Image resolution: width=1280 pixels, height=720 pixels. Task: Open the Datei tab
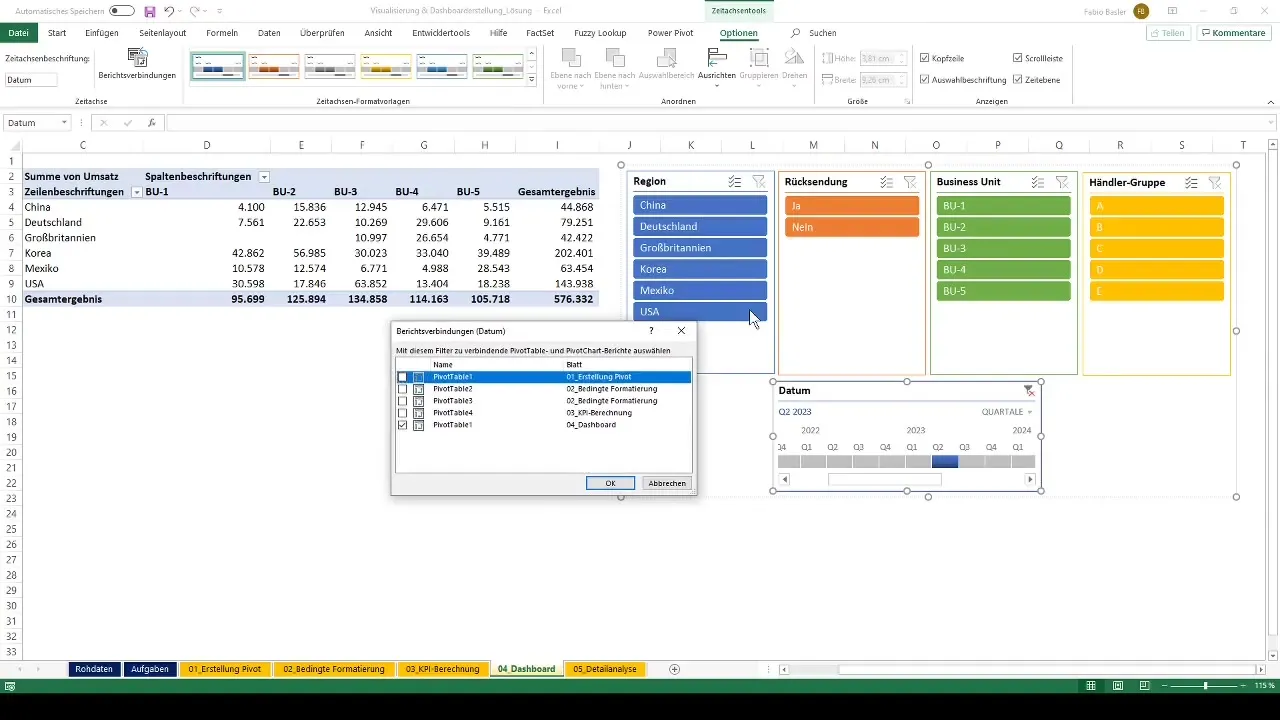coord(18,33)
